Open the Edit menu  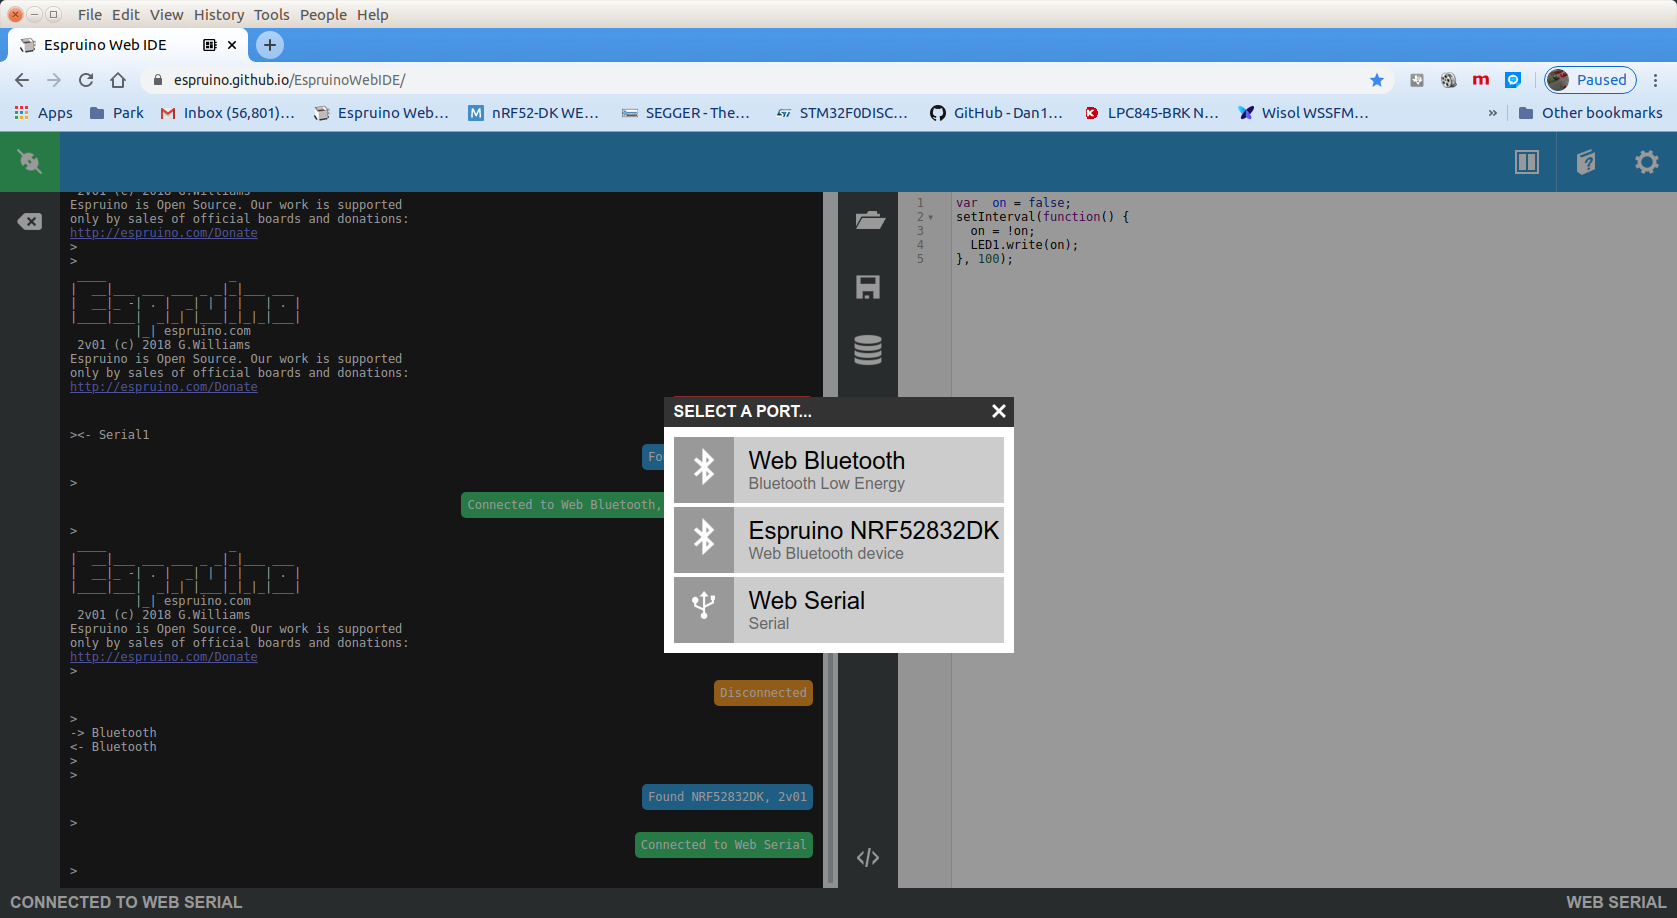coord(126,15)
